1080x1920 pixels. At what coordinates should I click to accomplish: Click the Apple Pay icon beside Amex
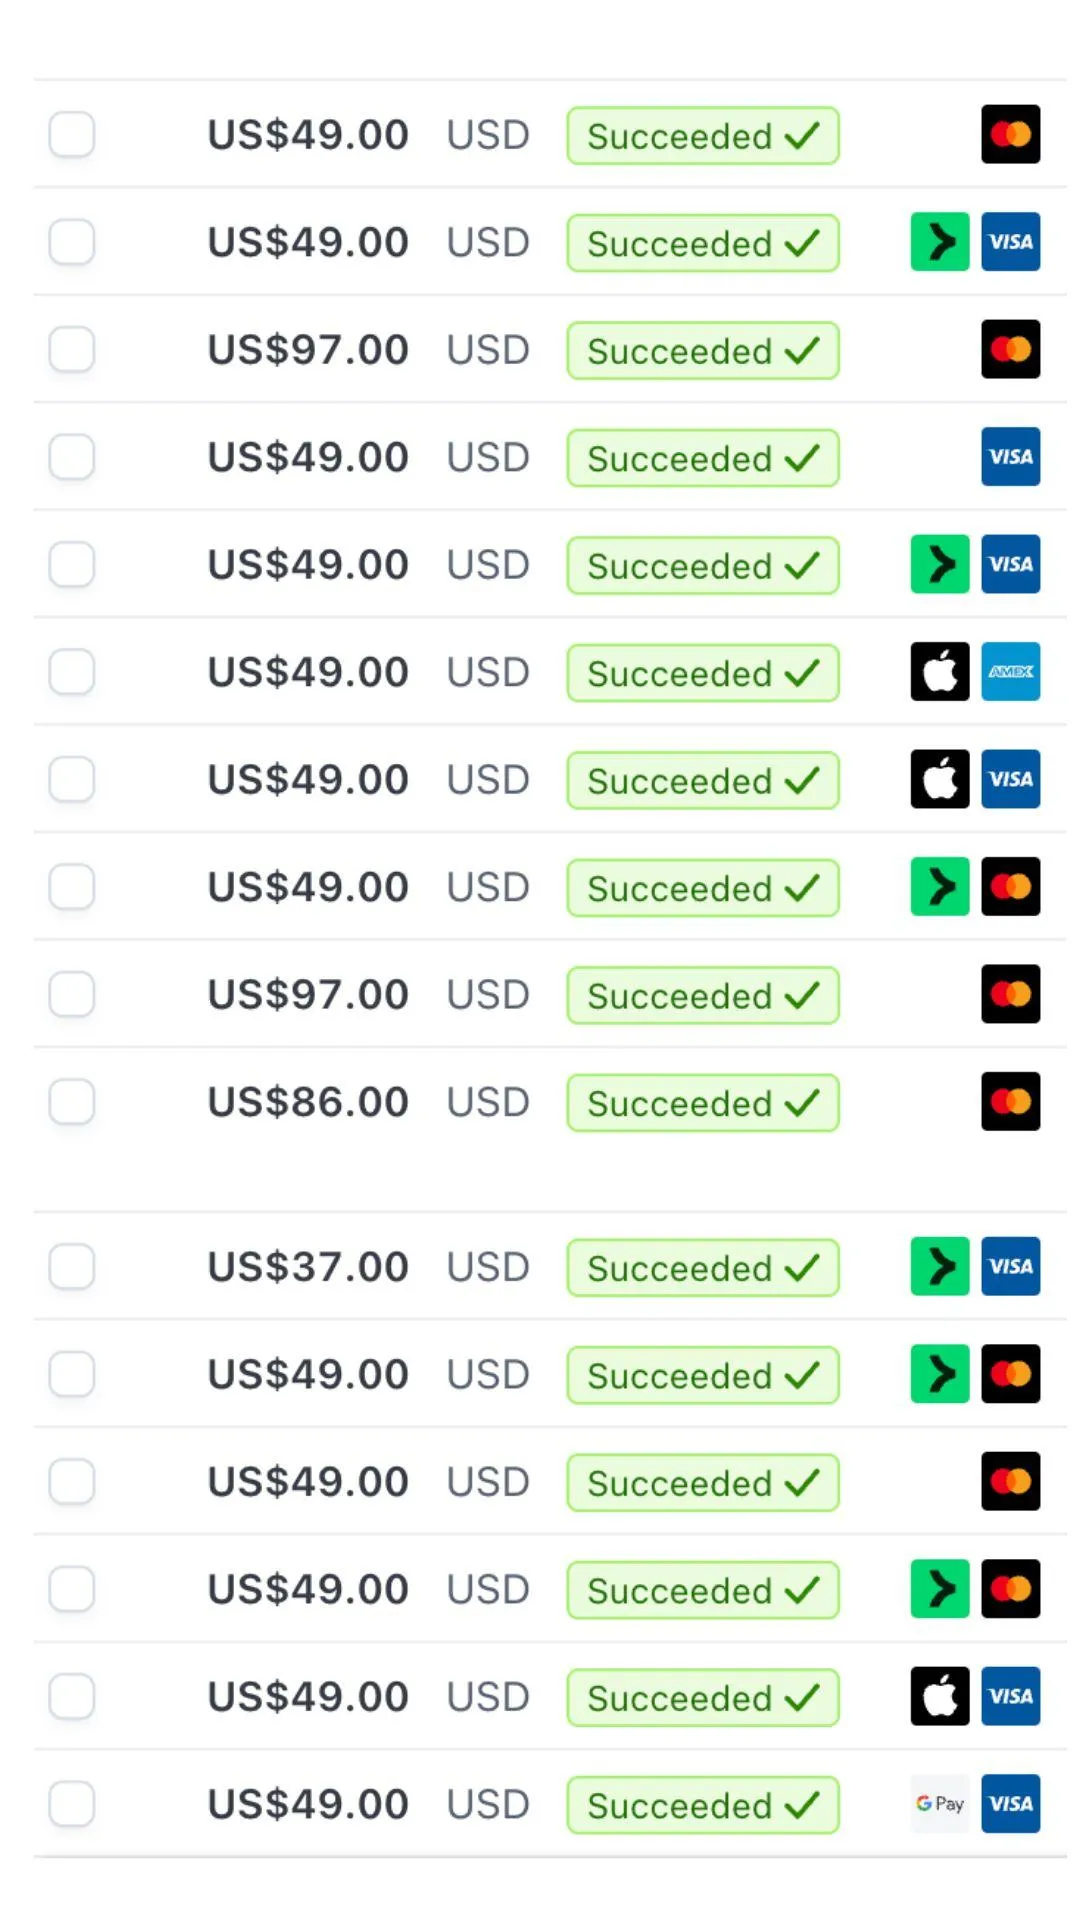(x=940, y=672)
